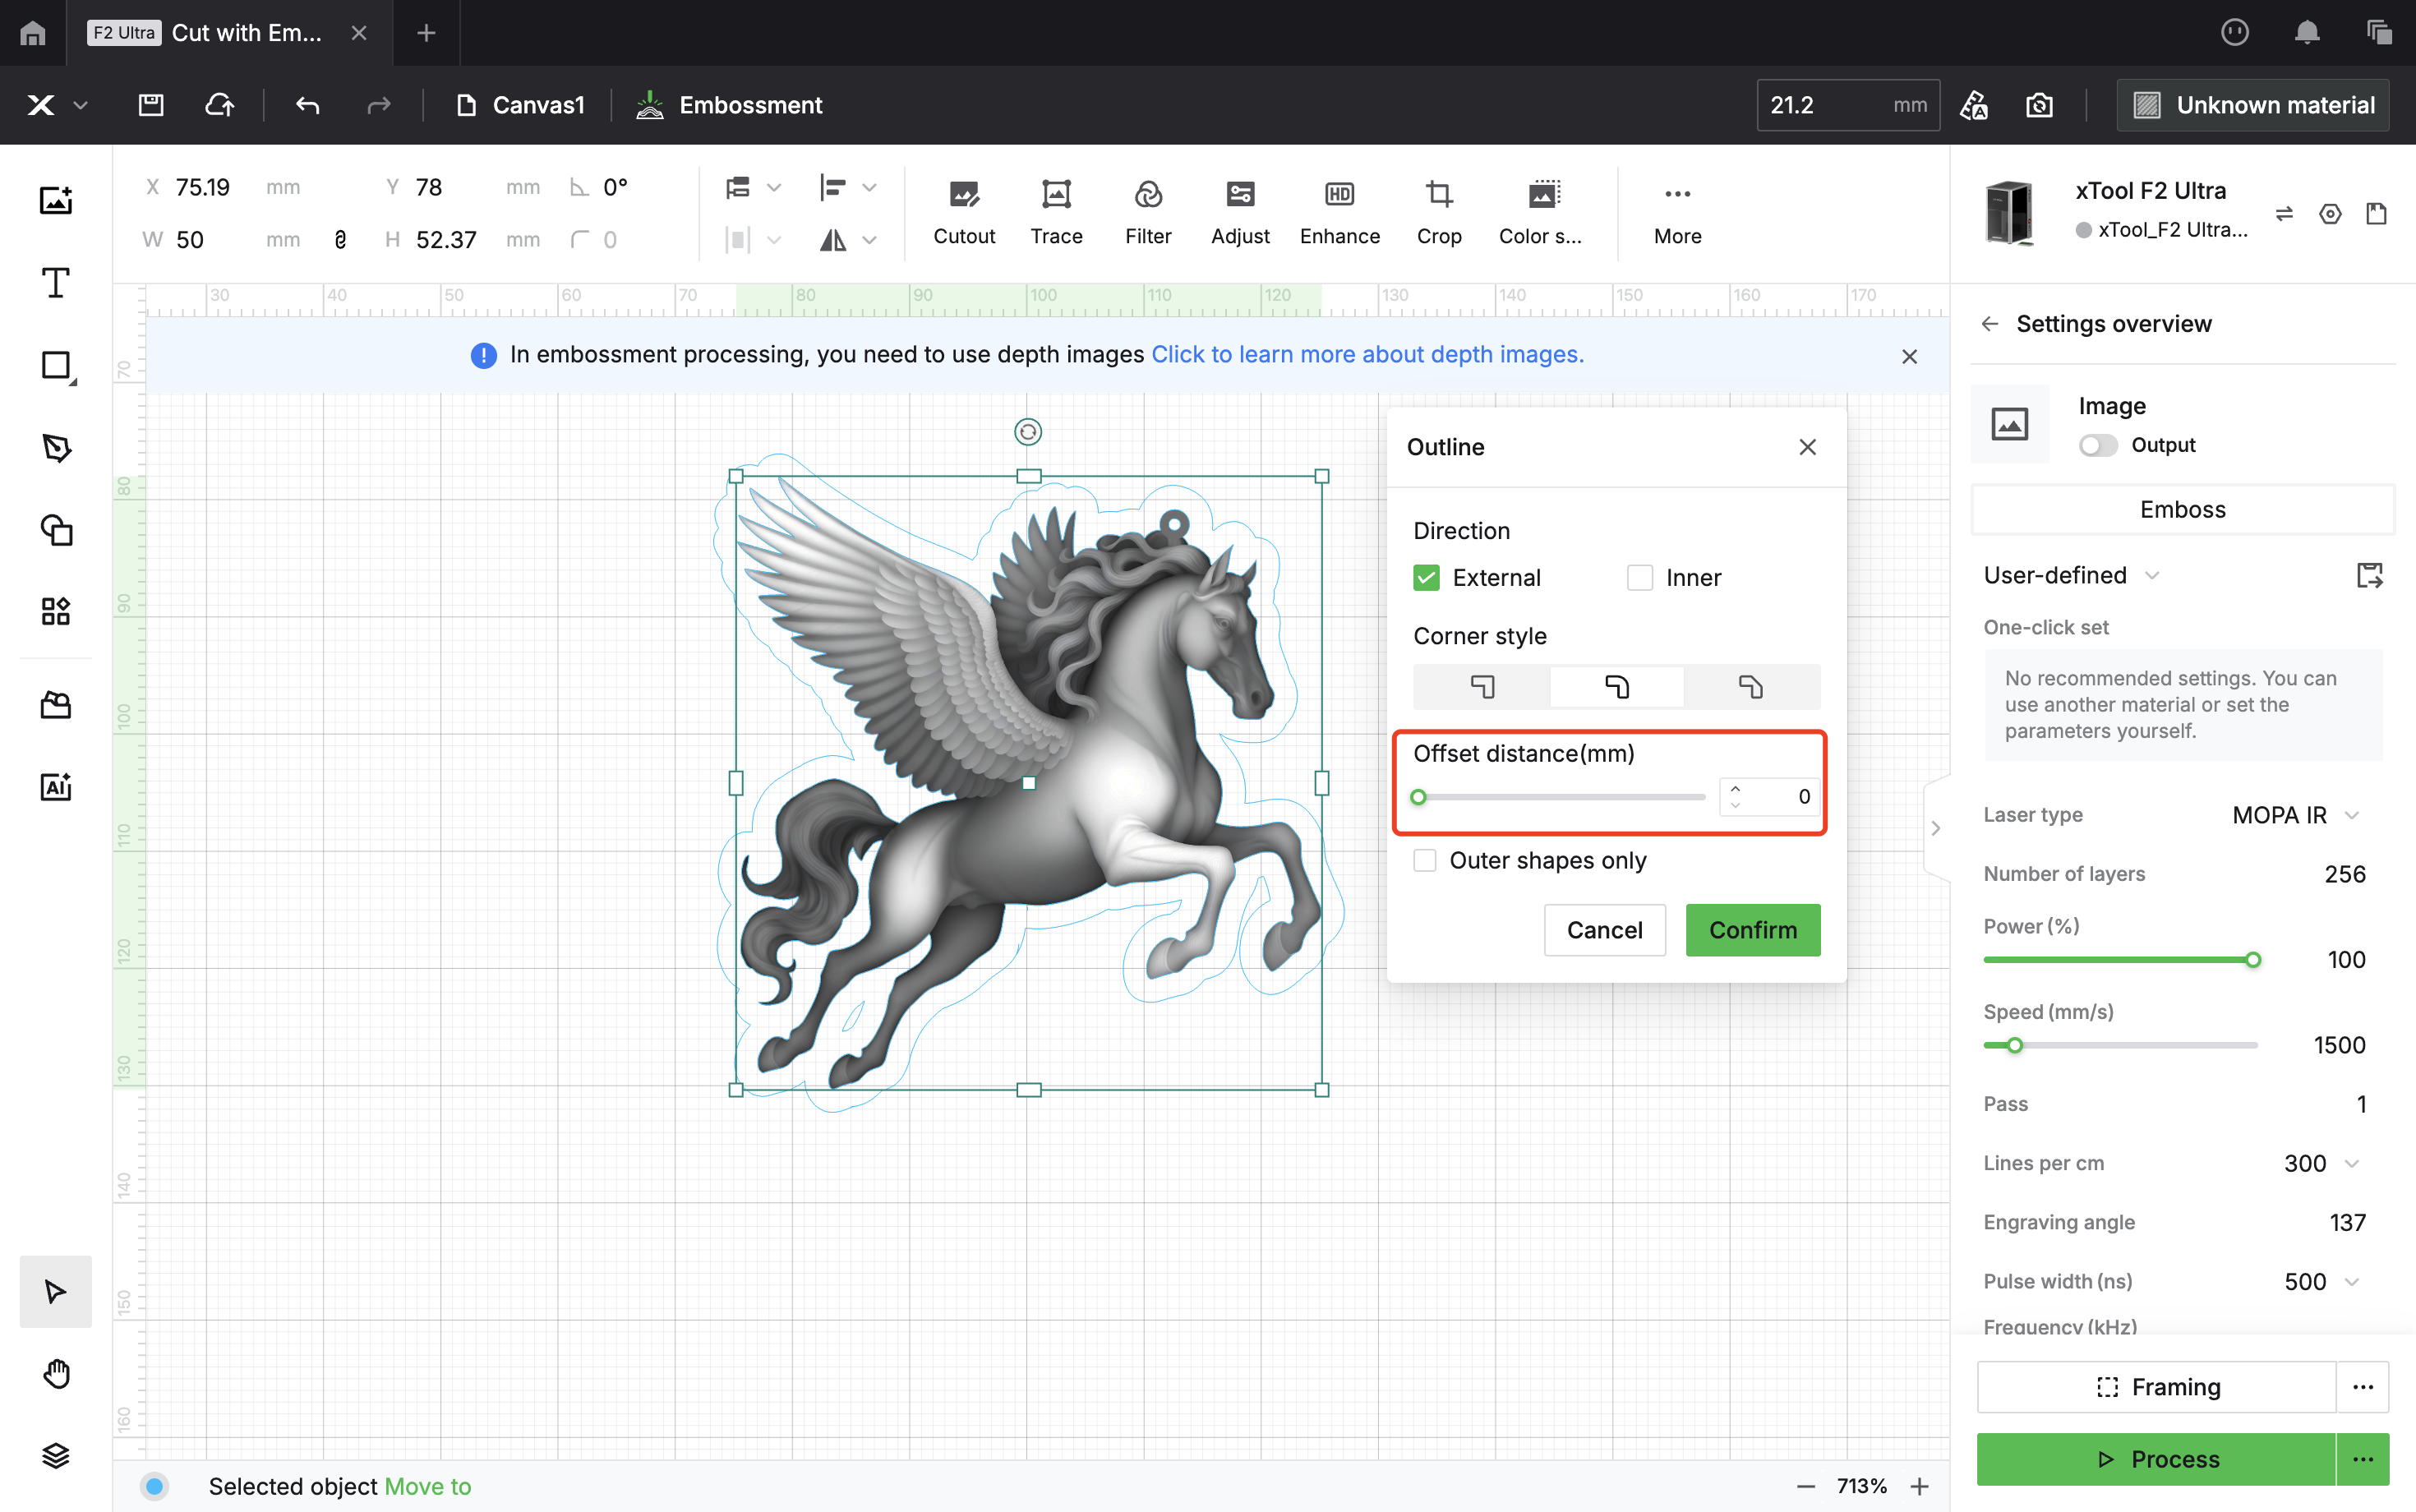This screenshot has height=1512, width=2416.
Task: Enable Outer shapes only checkbox
Action: tap(1425, 860)
